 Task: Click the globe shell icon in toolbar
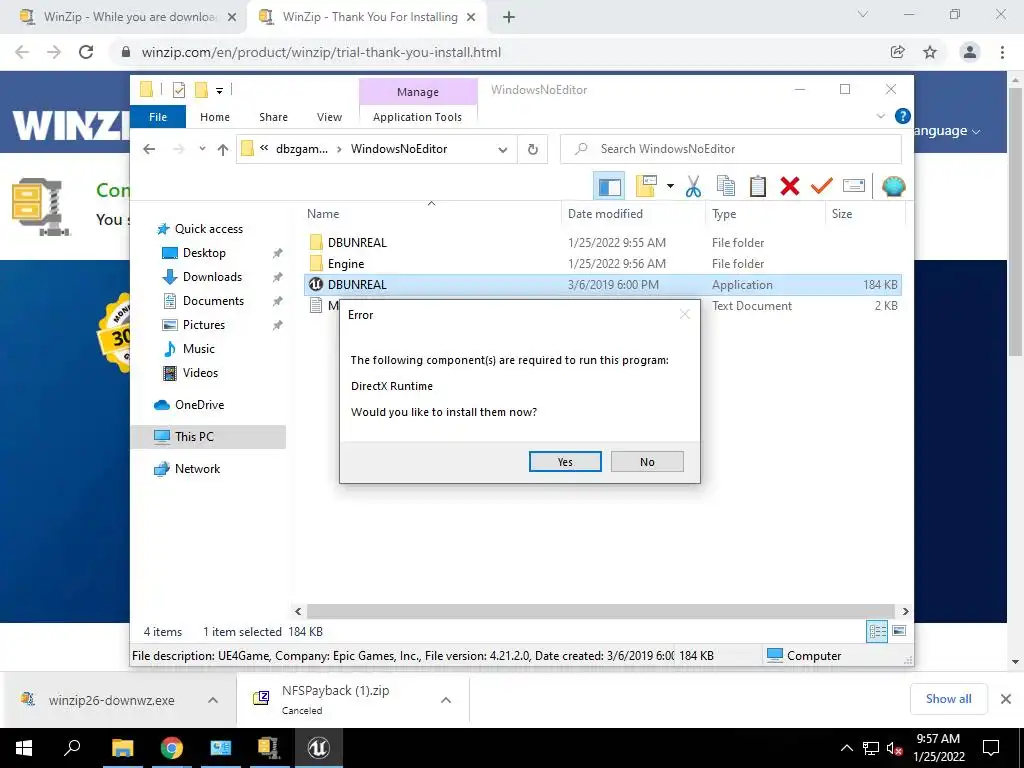(893, 186)
